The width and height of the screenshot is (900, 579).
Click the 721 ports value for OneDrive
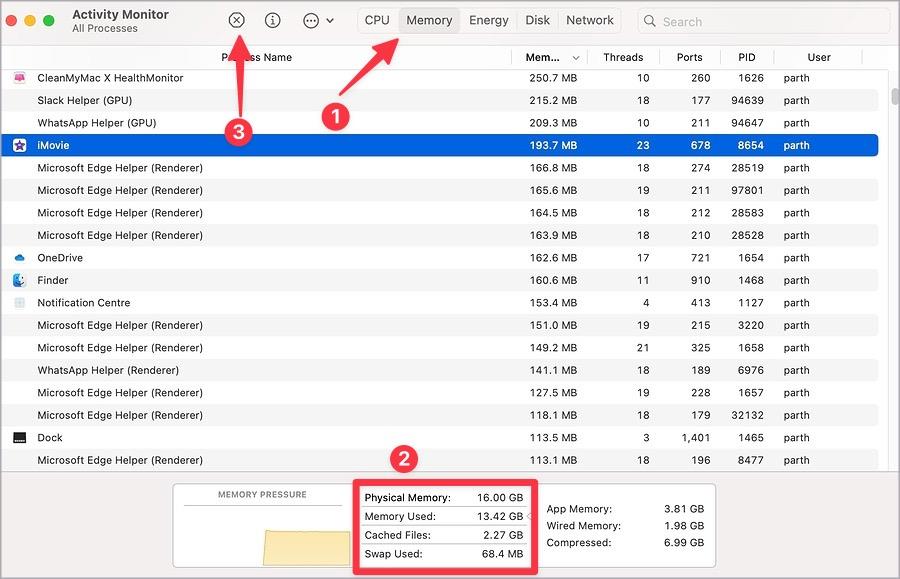(700, 258)
